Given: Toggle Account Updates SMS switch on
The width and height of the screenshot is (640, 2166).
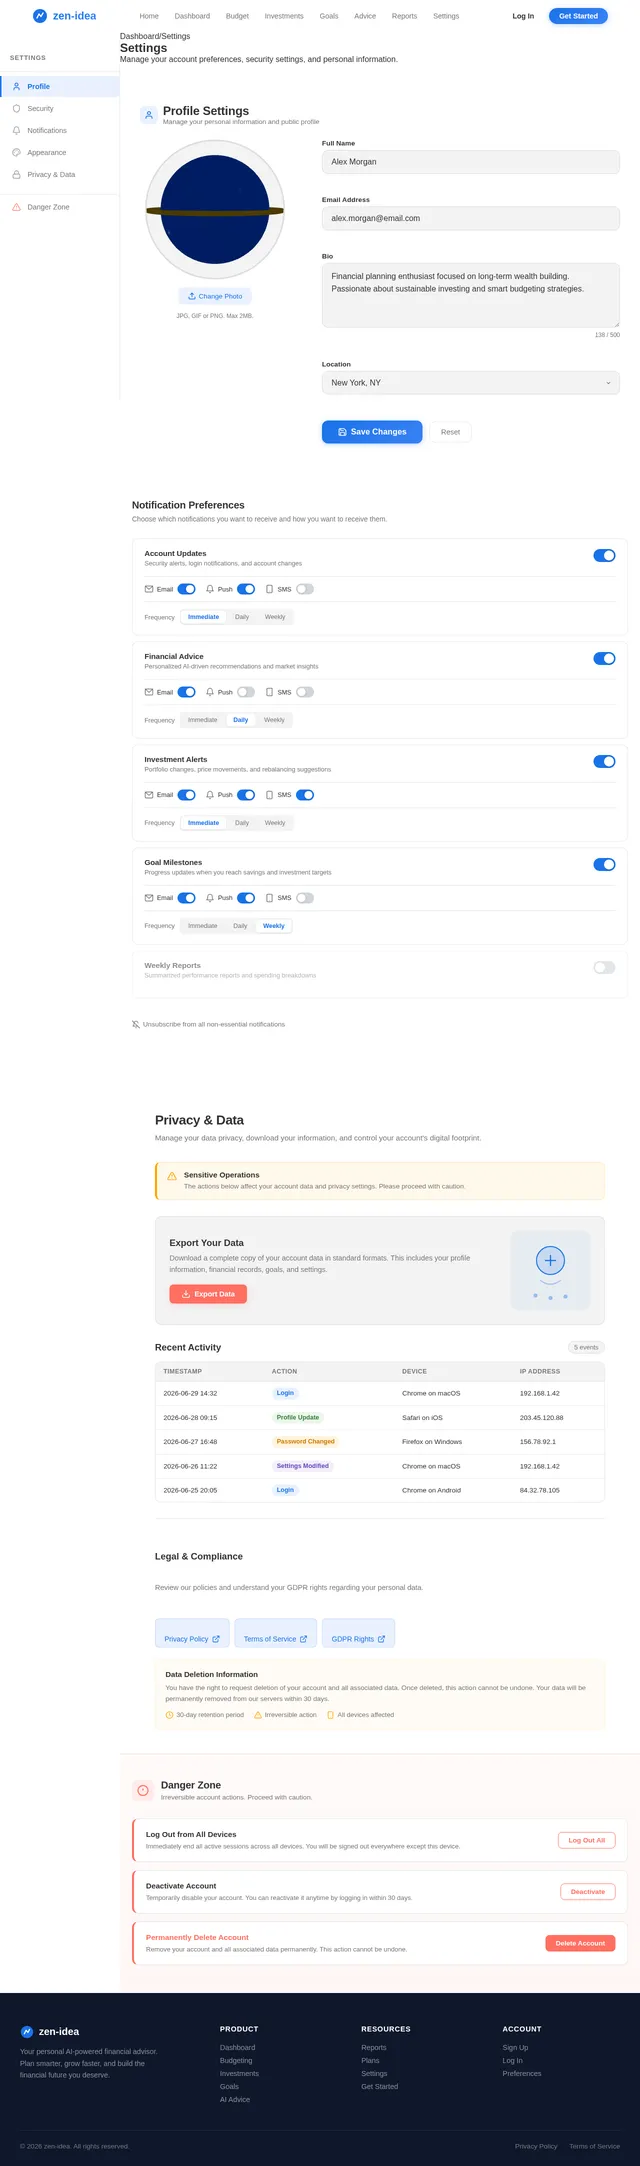Looking at the screenshot, I should coord(305,589).
